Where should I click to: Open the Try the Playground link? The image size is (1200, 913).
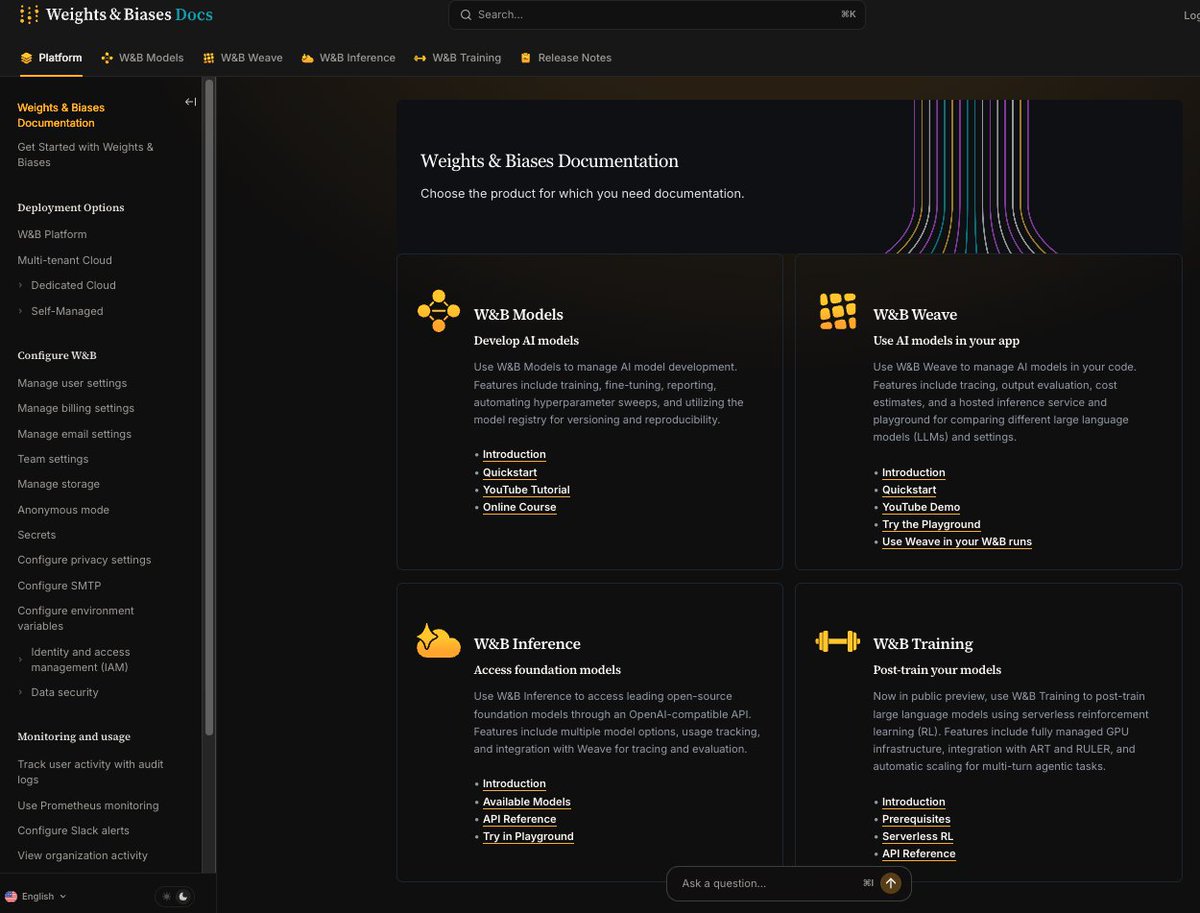coord(931,525)
